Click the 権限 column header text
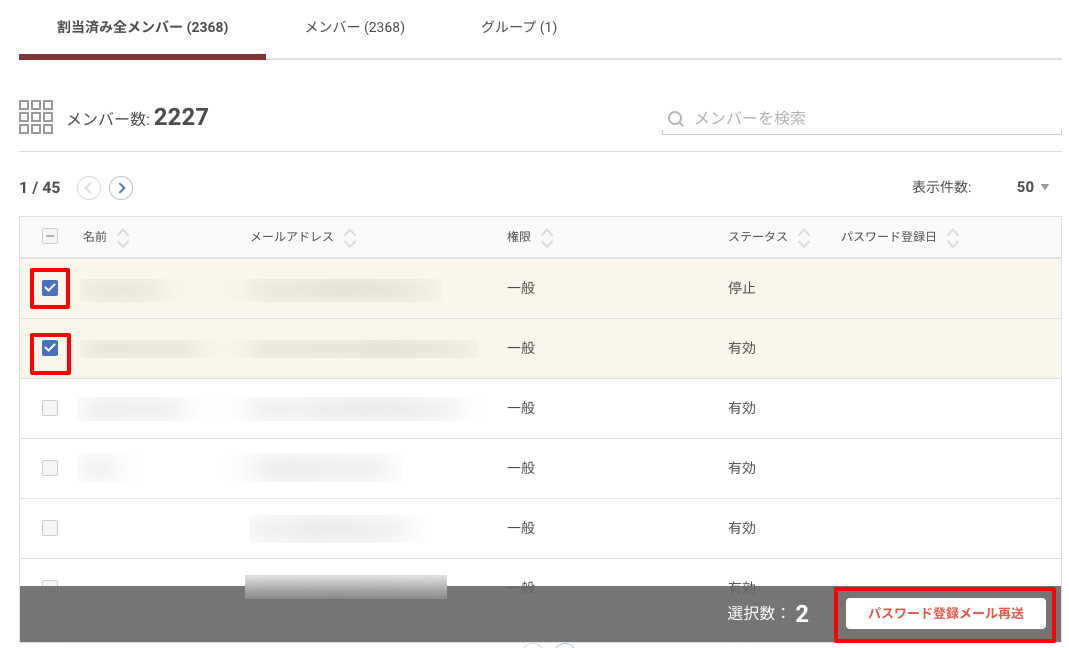Viewport: 1069px width, 648px height. (x=519, y=237)
